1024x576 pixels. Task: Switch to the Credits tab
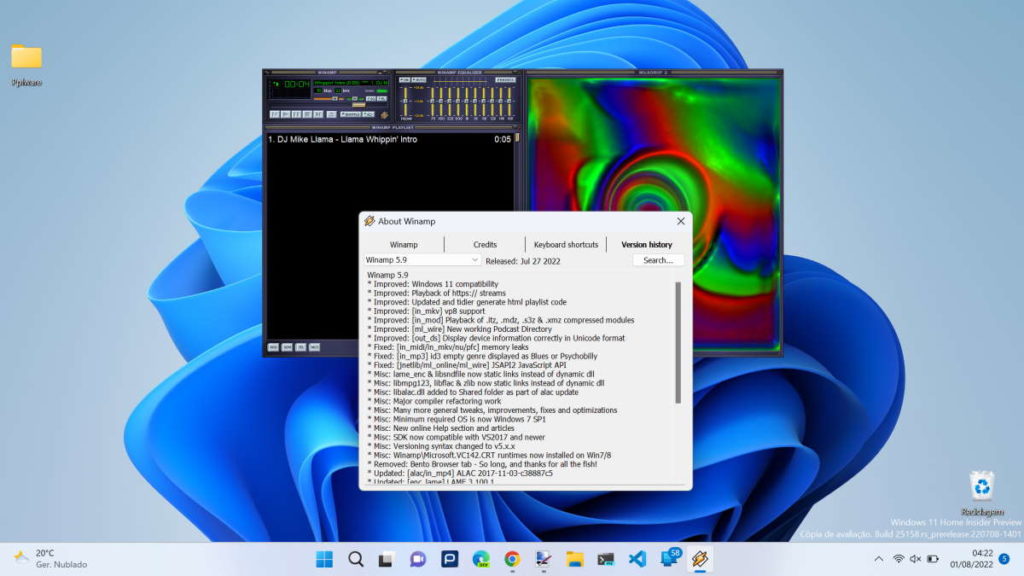coord(485,243)
